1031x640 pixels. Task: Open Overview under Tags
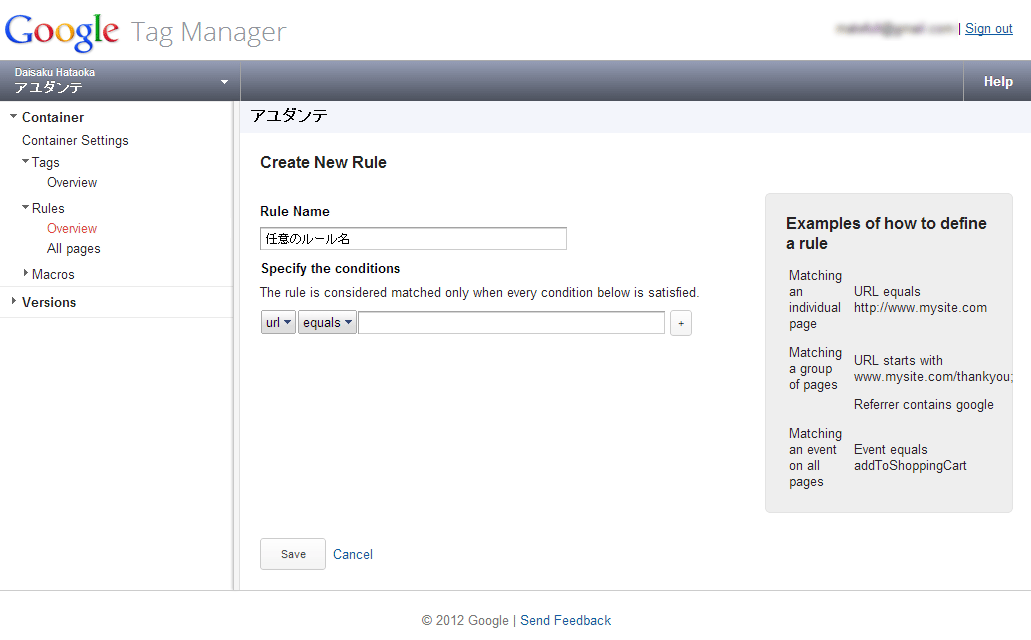click(72, 183)
